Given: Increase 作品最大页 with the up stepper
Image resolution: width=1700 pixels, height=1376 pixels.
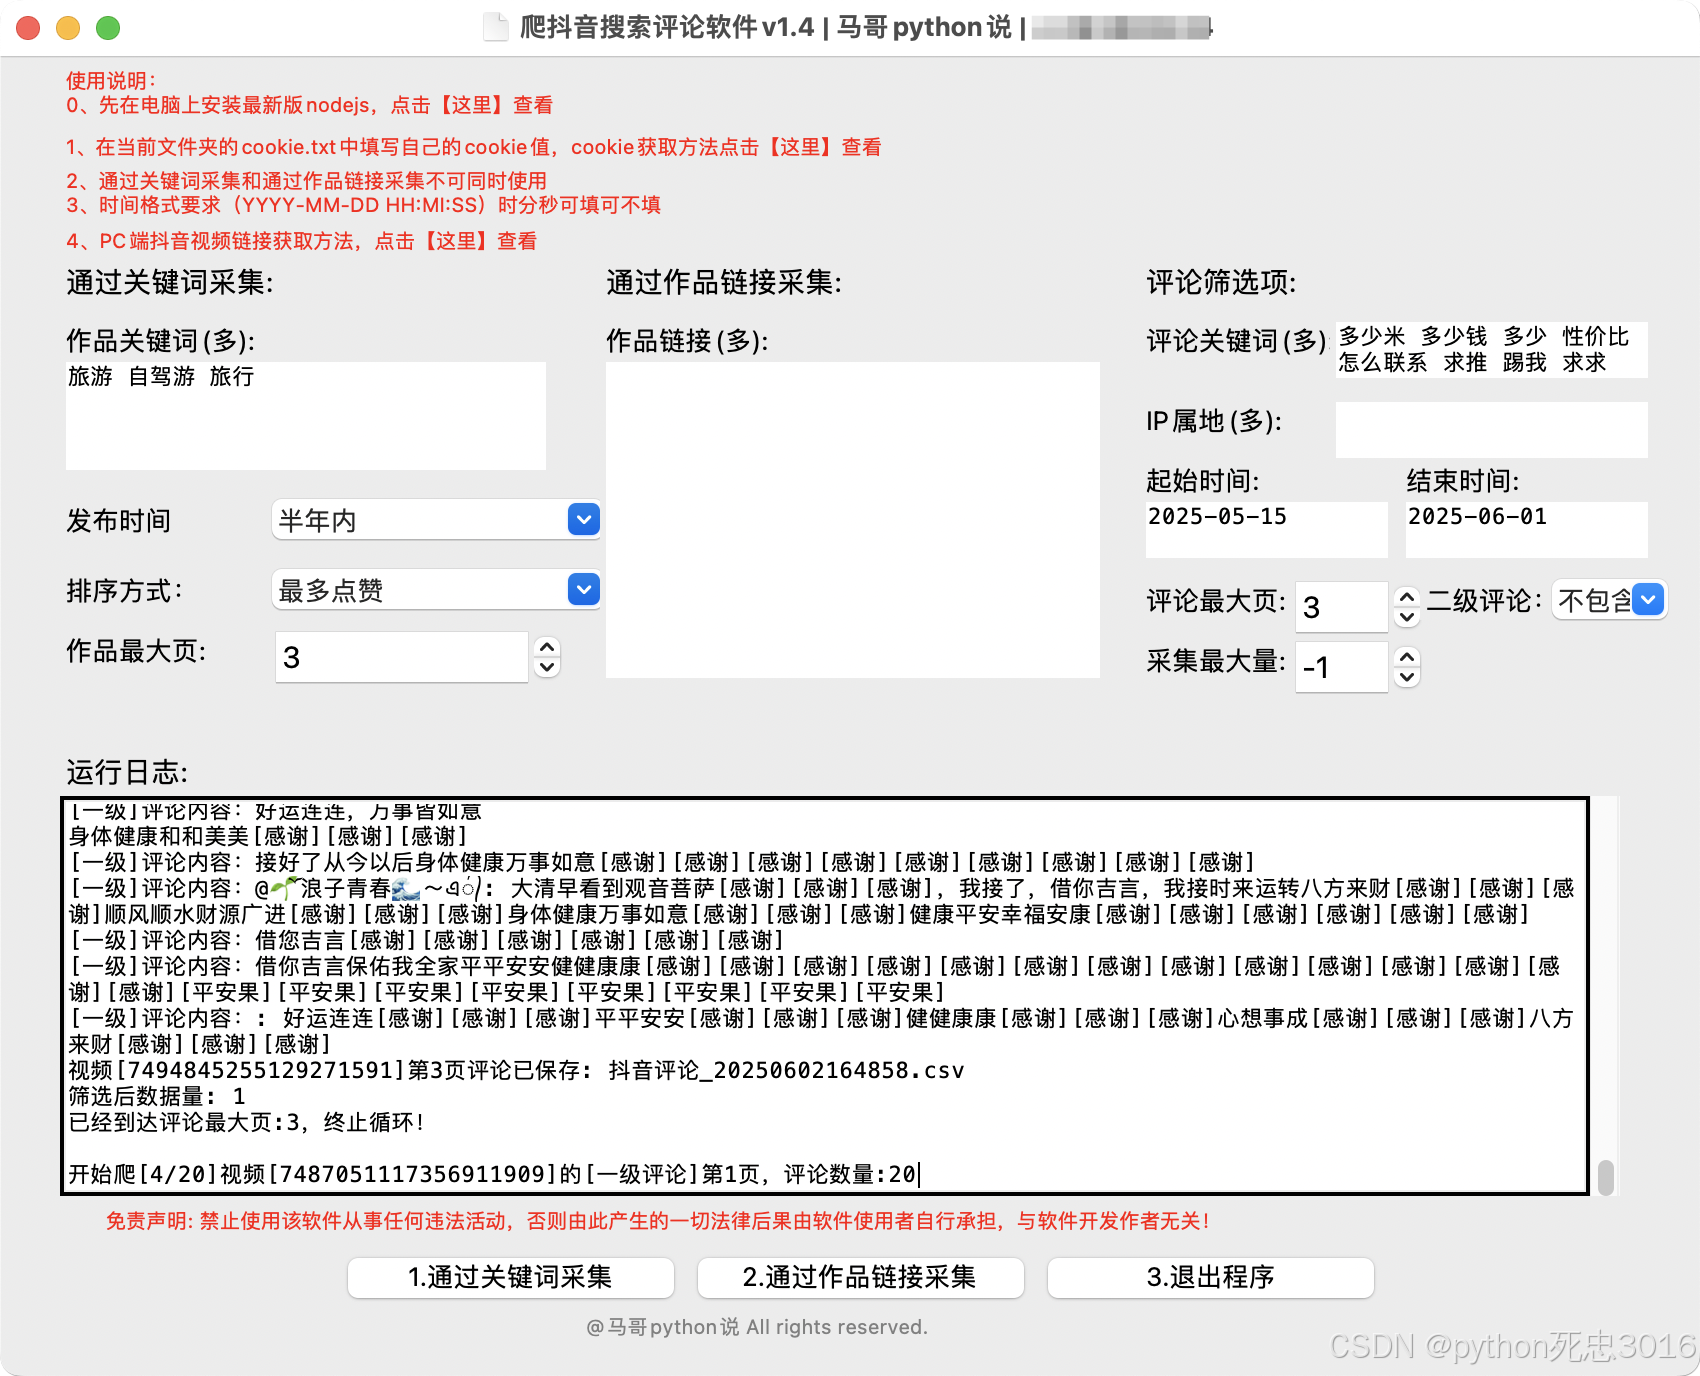Looking at the screenshot, I should coord(547,648).
